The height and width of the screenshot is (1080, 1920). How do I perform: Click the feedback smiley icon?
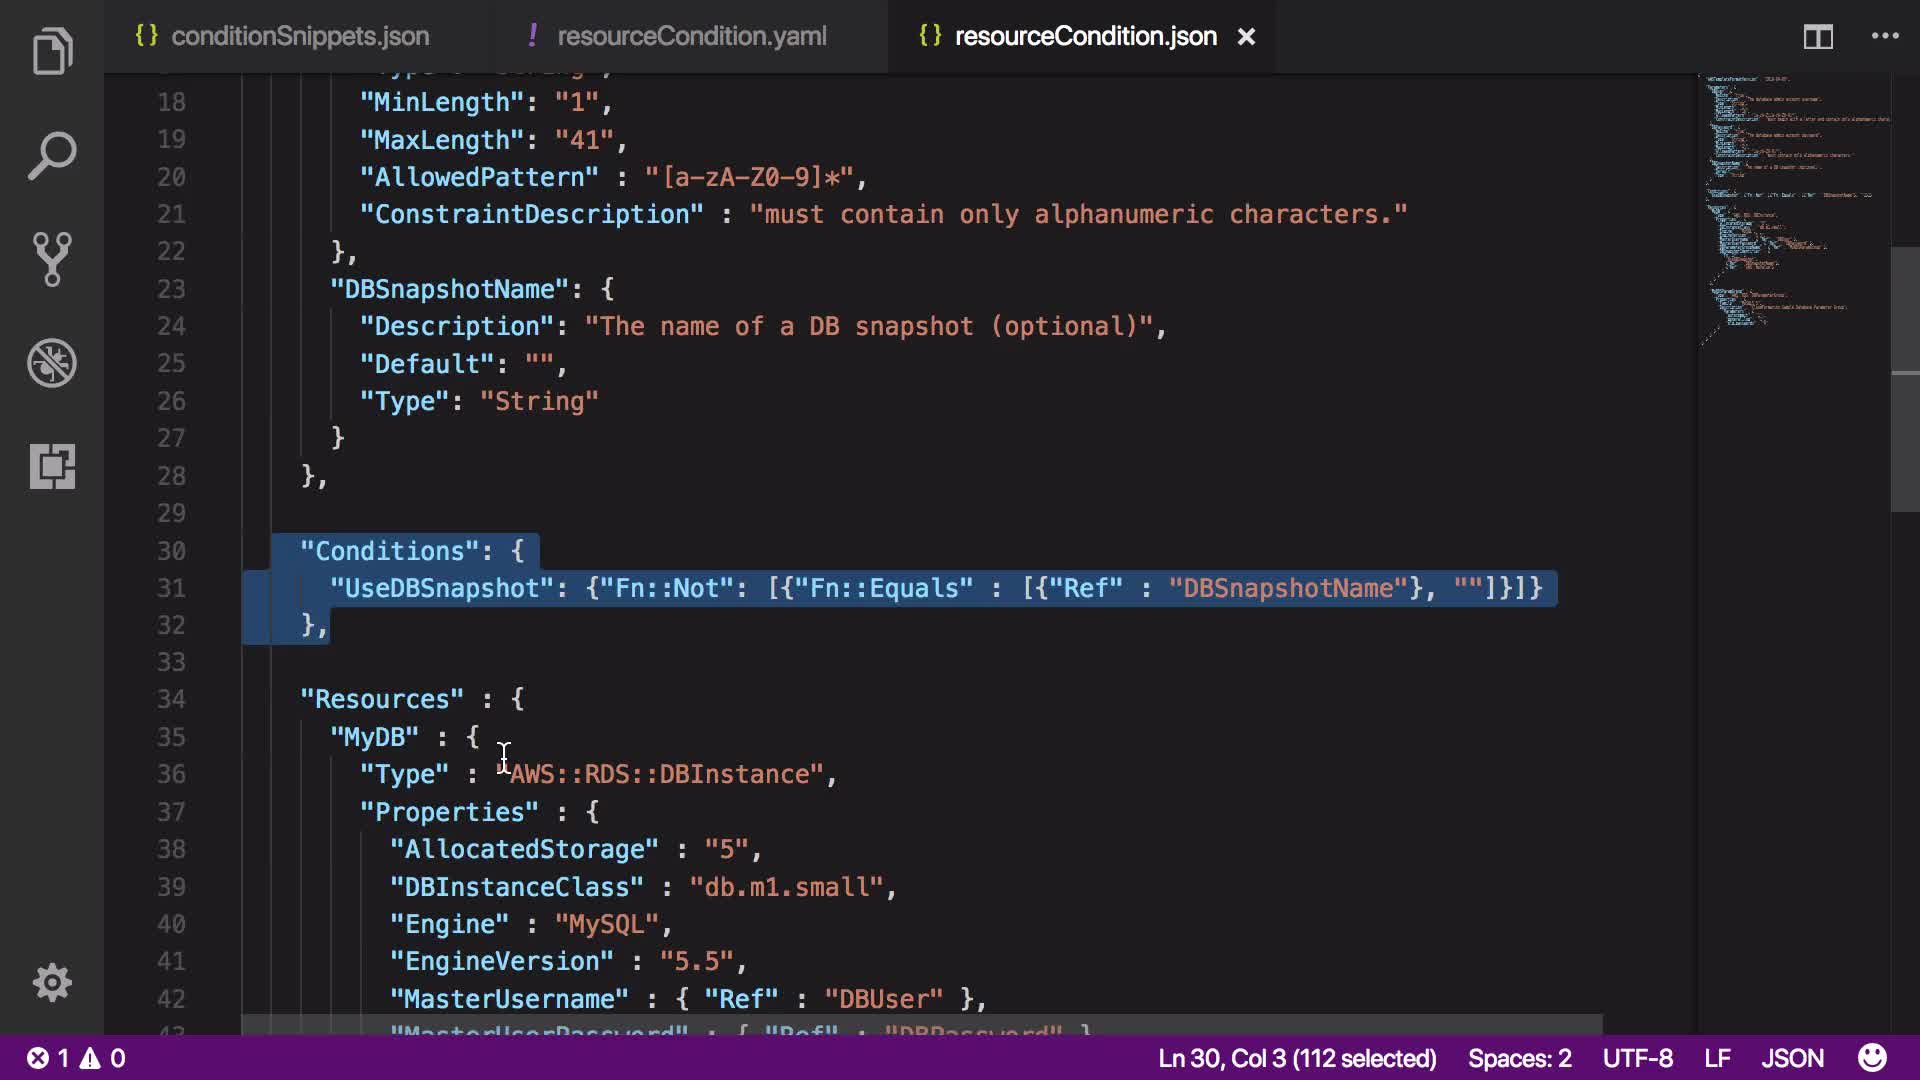[1872, 1058]
